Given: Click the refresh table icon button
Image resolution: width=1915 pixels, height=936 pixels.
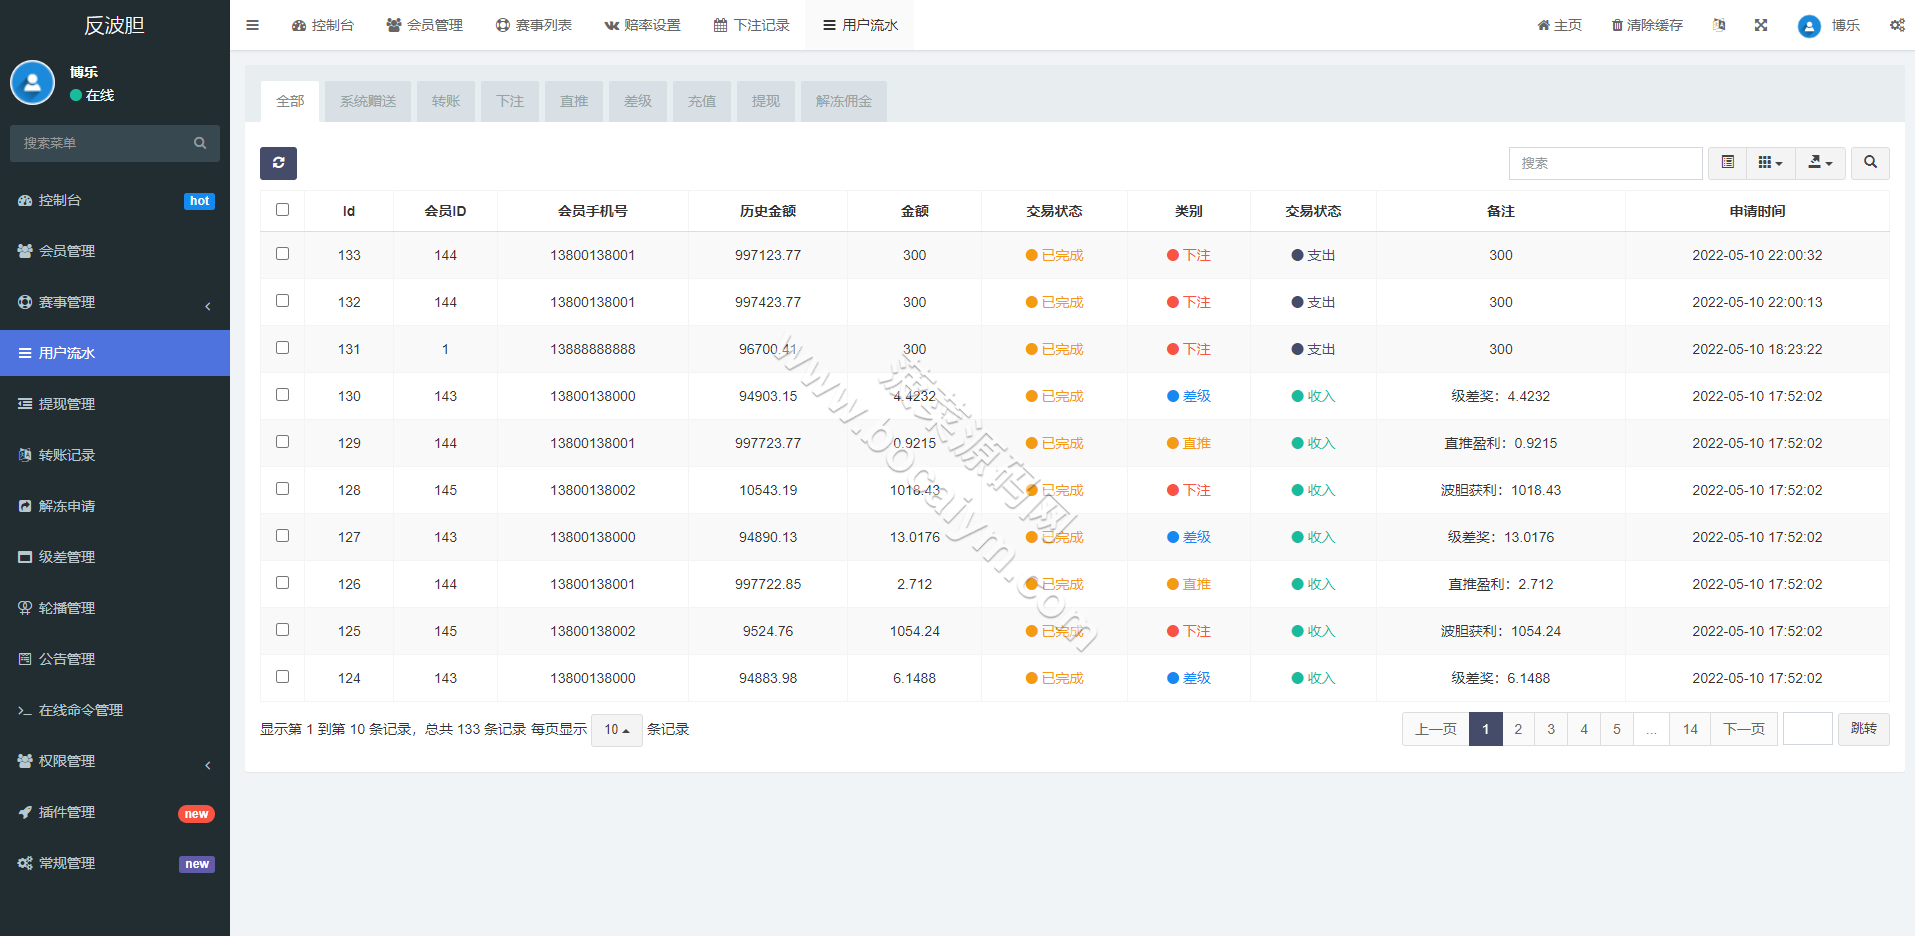Looking at the screenshot, I should pos(278,163).
